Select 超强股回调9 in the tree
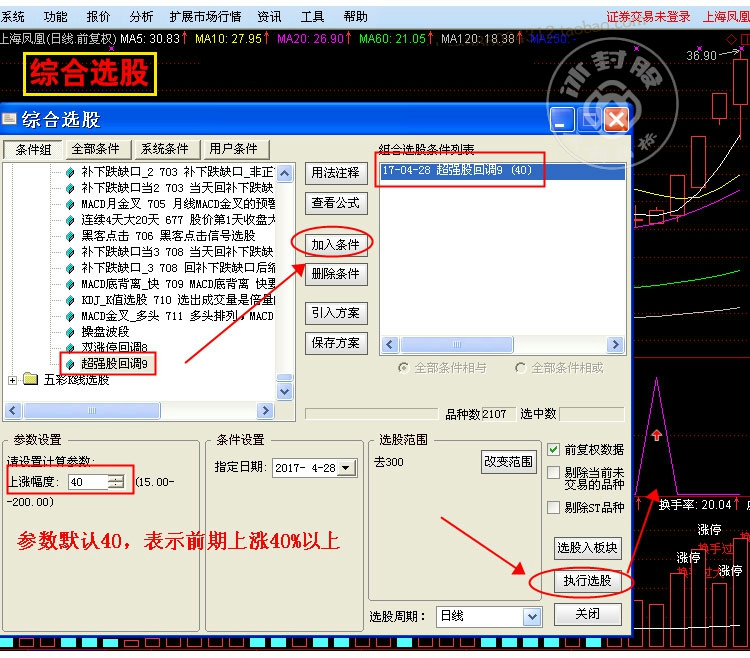Screen dimensions: 750x658 click(115, 364)
